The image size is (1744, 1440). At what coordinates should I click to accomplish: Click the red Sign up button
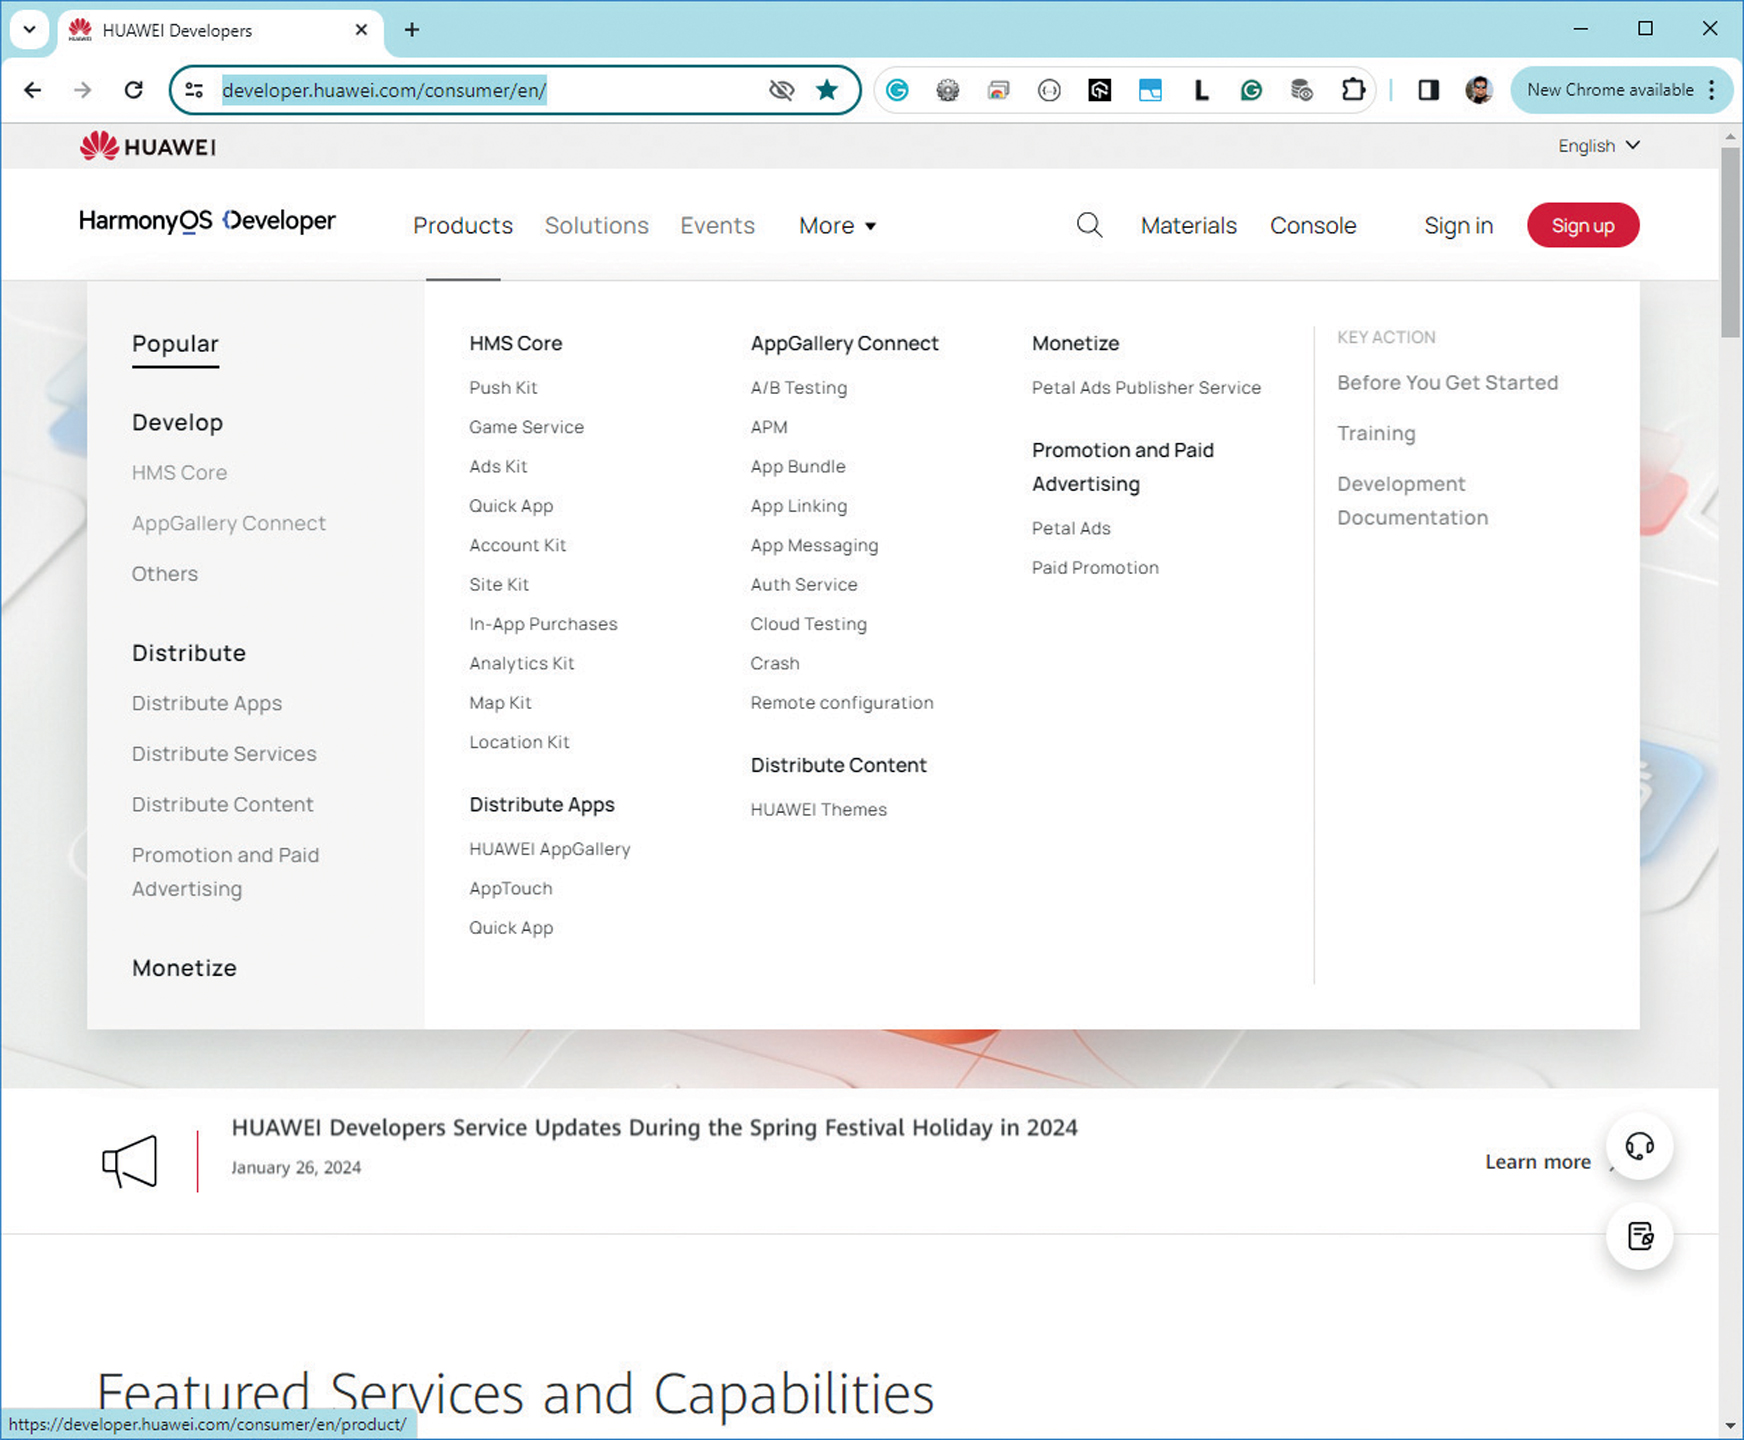point(1583,225)
